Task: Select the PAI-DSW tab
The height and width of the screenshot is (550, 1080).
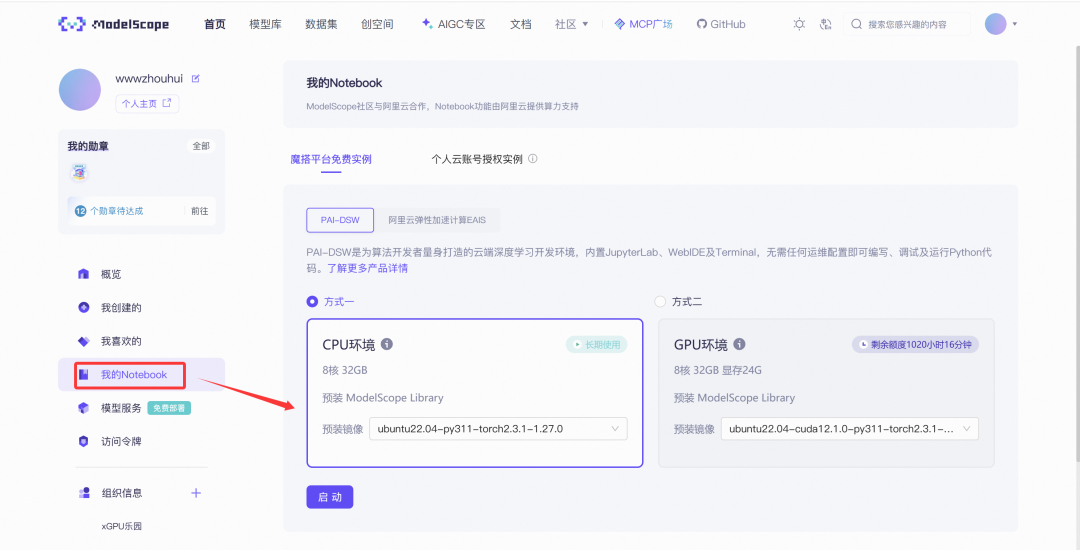Action: click(340, 220)
